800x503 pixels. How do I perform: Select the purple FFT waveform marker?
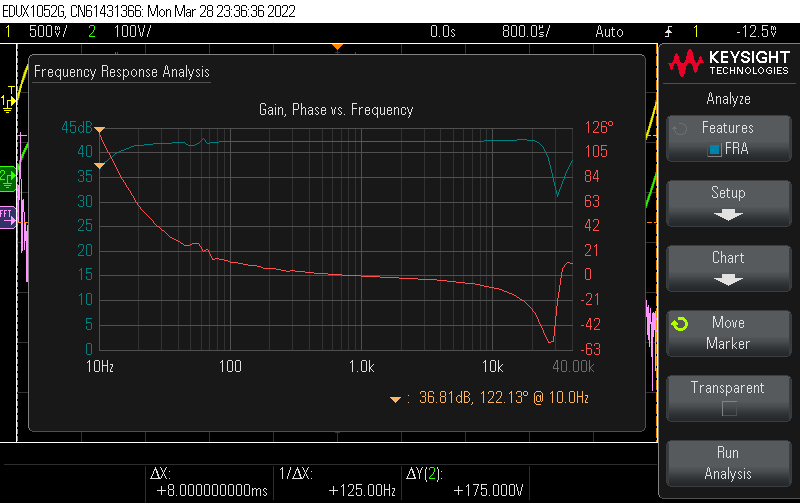click(x=8, y=213)
